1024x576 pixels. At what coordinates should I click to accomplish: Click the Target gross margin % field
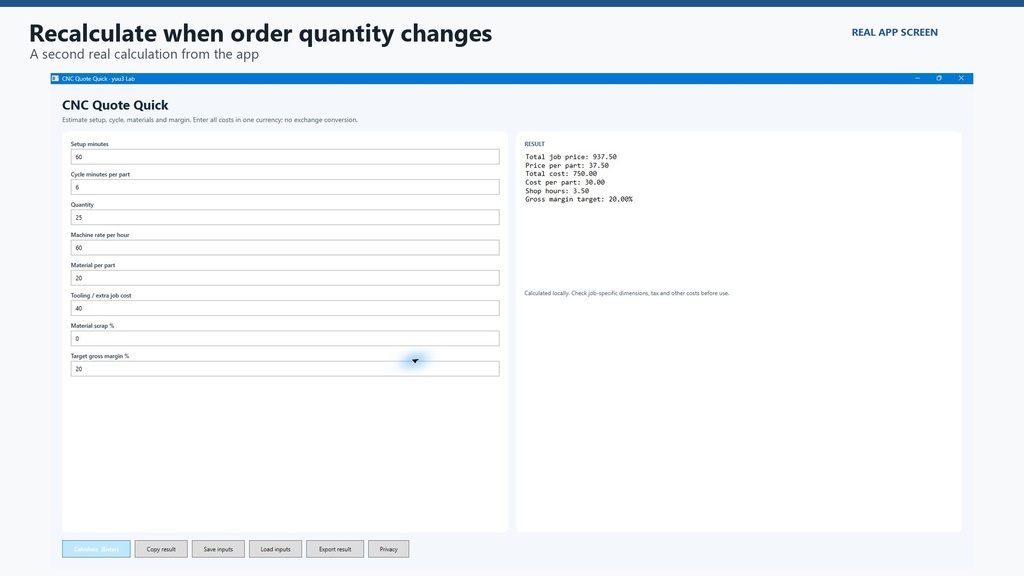[285, 368]
